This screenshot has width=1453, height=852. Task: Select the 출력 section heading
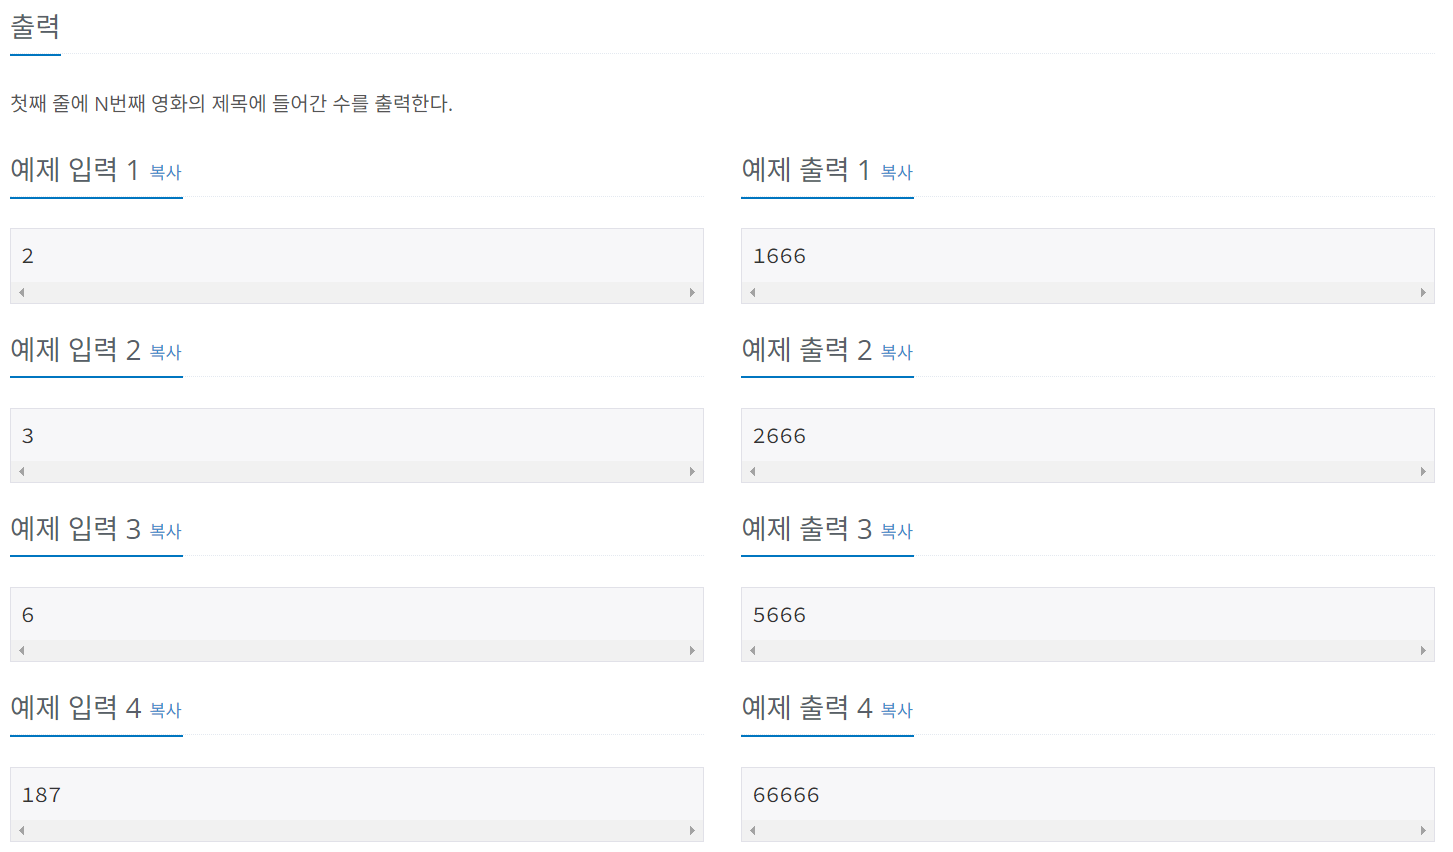point(34,27)
